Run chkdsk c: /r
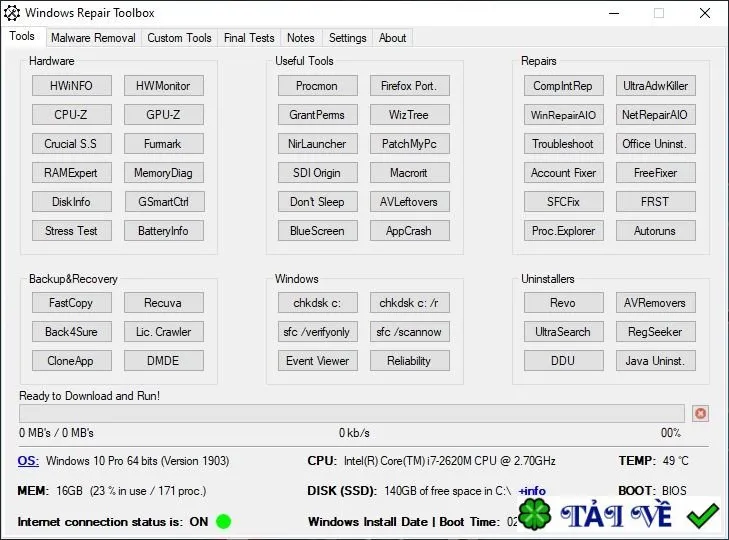 click(410, 303)
